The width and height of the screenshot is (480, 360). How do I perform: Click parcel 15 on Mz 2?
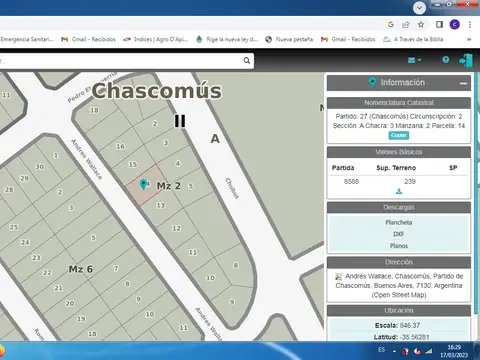(x=133, y=164)
